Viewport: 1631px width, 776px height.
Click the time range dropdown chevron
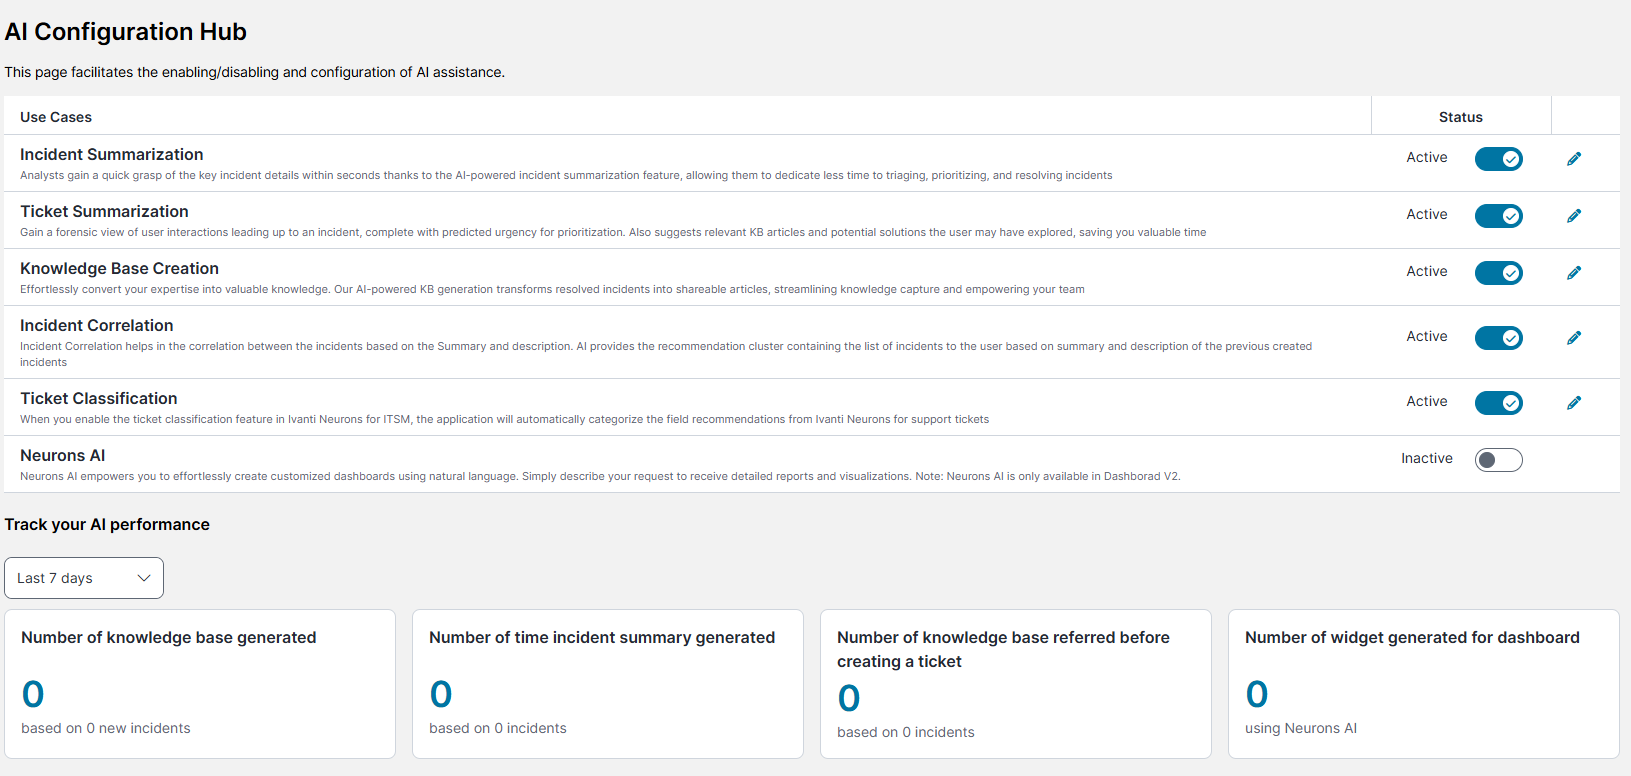click(x=144, y=578)
